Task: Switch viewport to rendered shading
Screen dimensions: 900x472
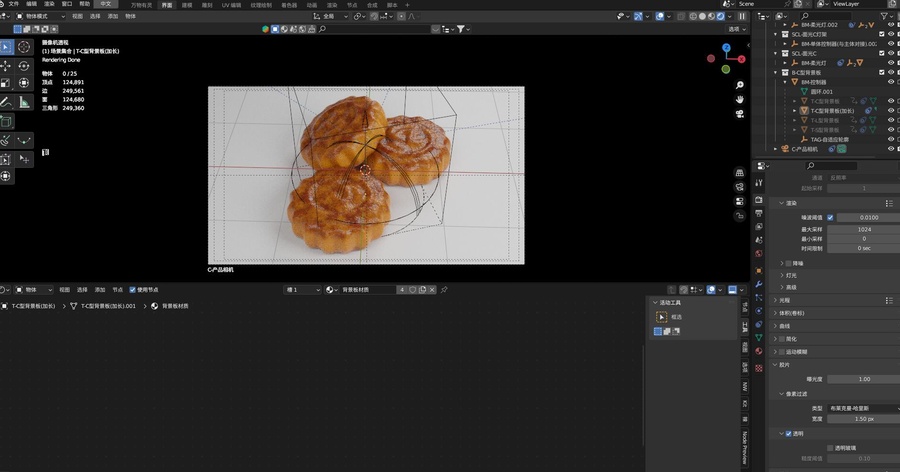Action: tap(720, 17)
